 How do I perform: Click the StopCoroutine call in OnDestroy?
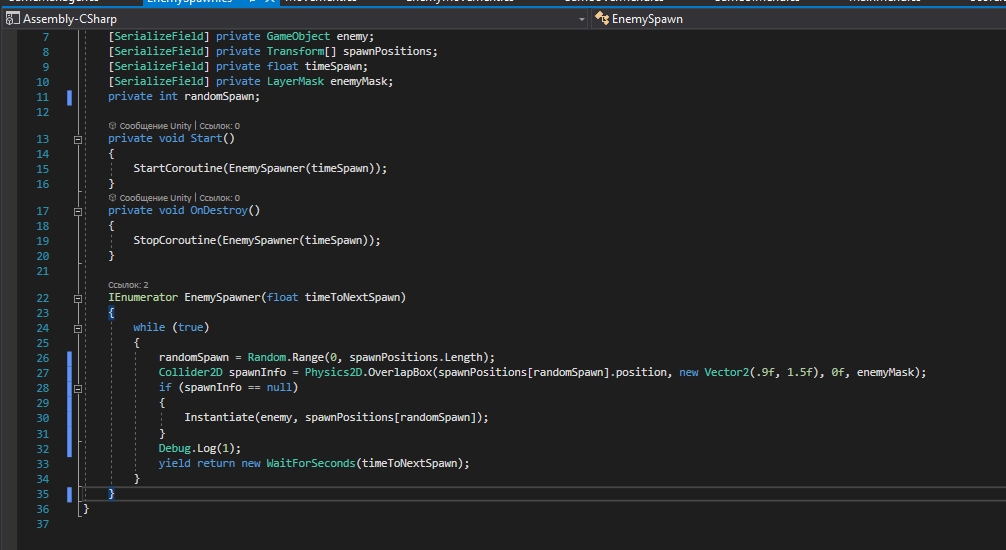pyautogui.click(x=174, y=241)
